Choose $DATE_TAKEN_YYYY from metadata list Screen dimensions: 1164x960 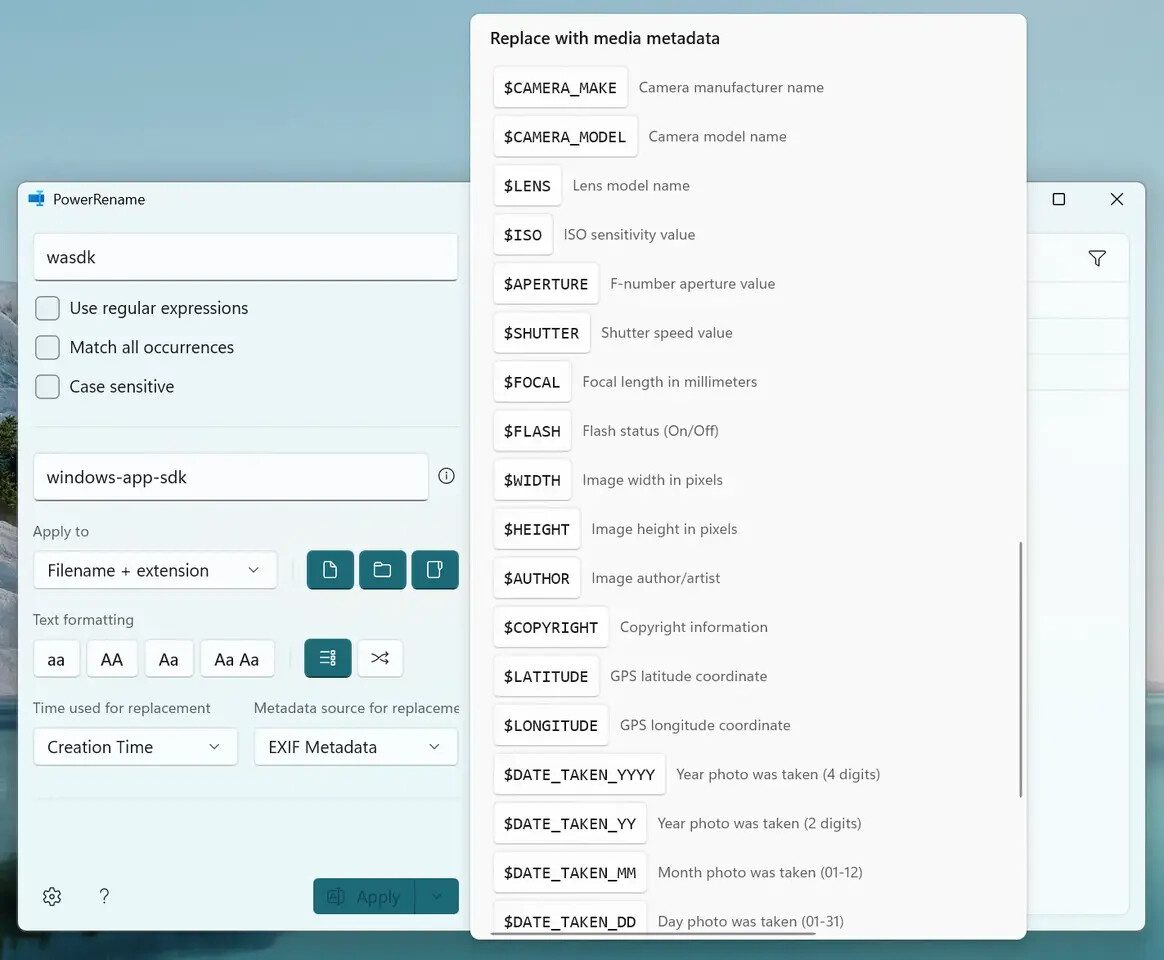click(x=579, y=774)
